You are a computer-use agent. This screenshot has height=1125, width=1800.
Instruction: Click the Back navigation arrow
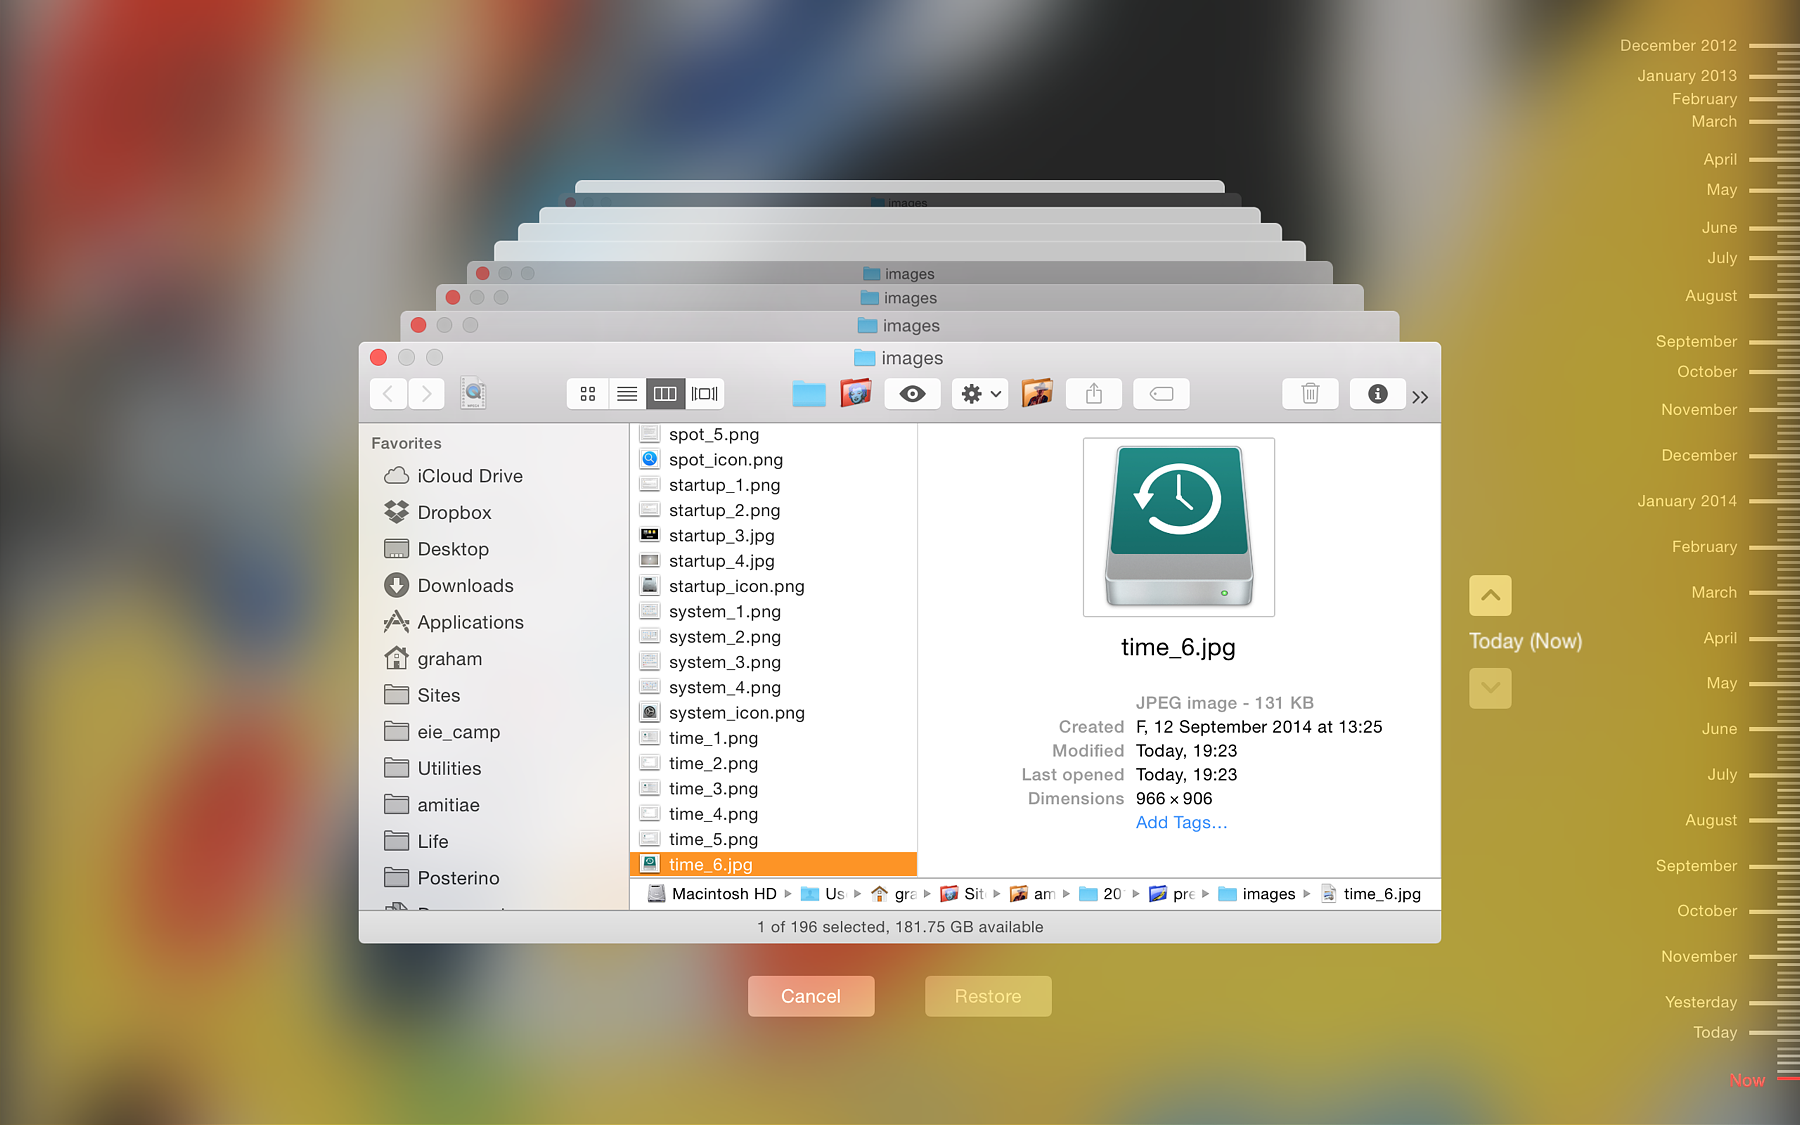tap(388, 394)
